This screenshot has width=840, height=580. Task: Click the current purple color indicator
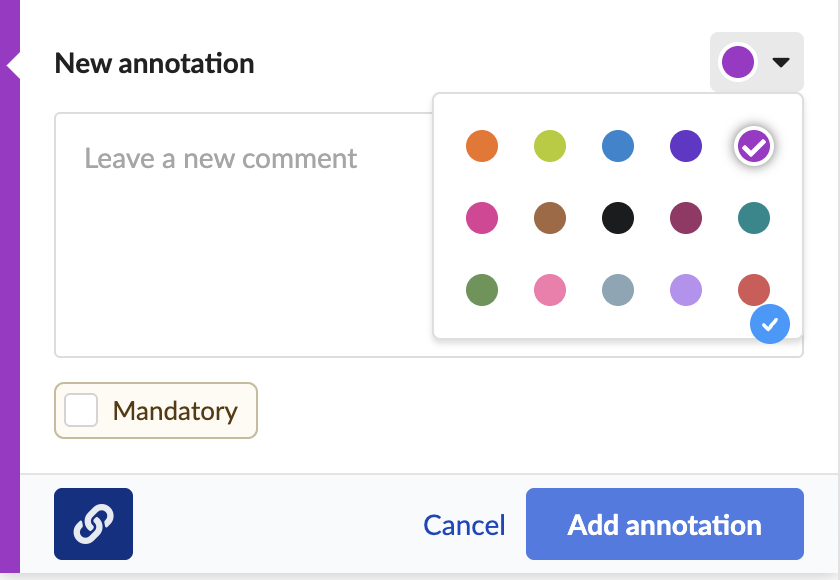(738, 62)
